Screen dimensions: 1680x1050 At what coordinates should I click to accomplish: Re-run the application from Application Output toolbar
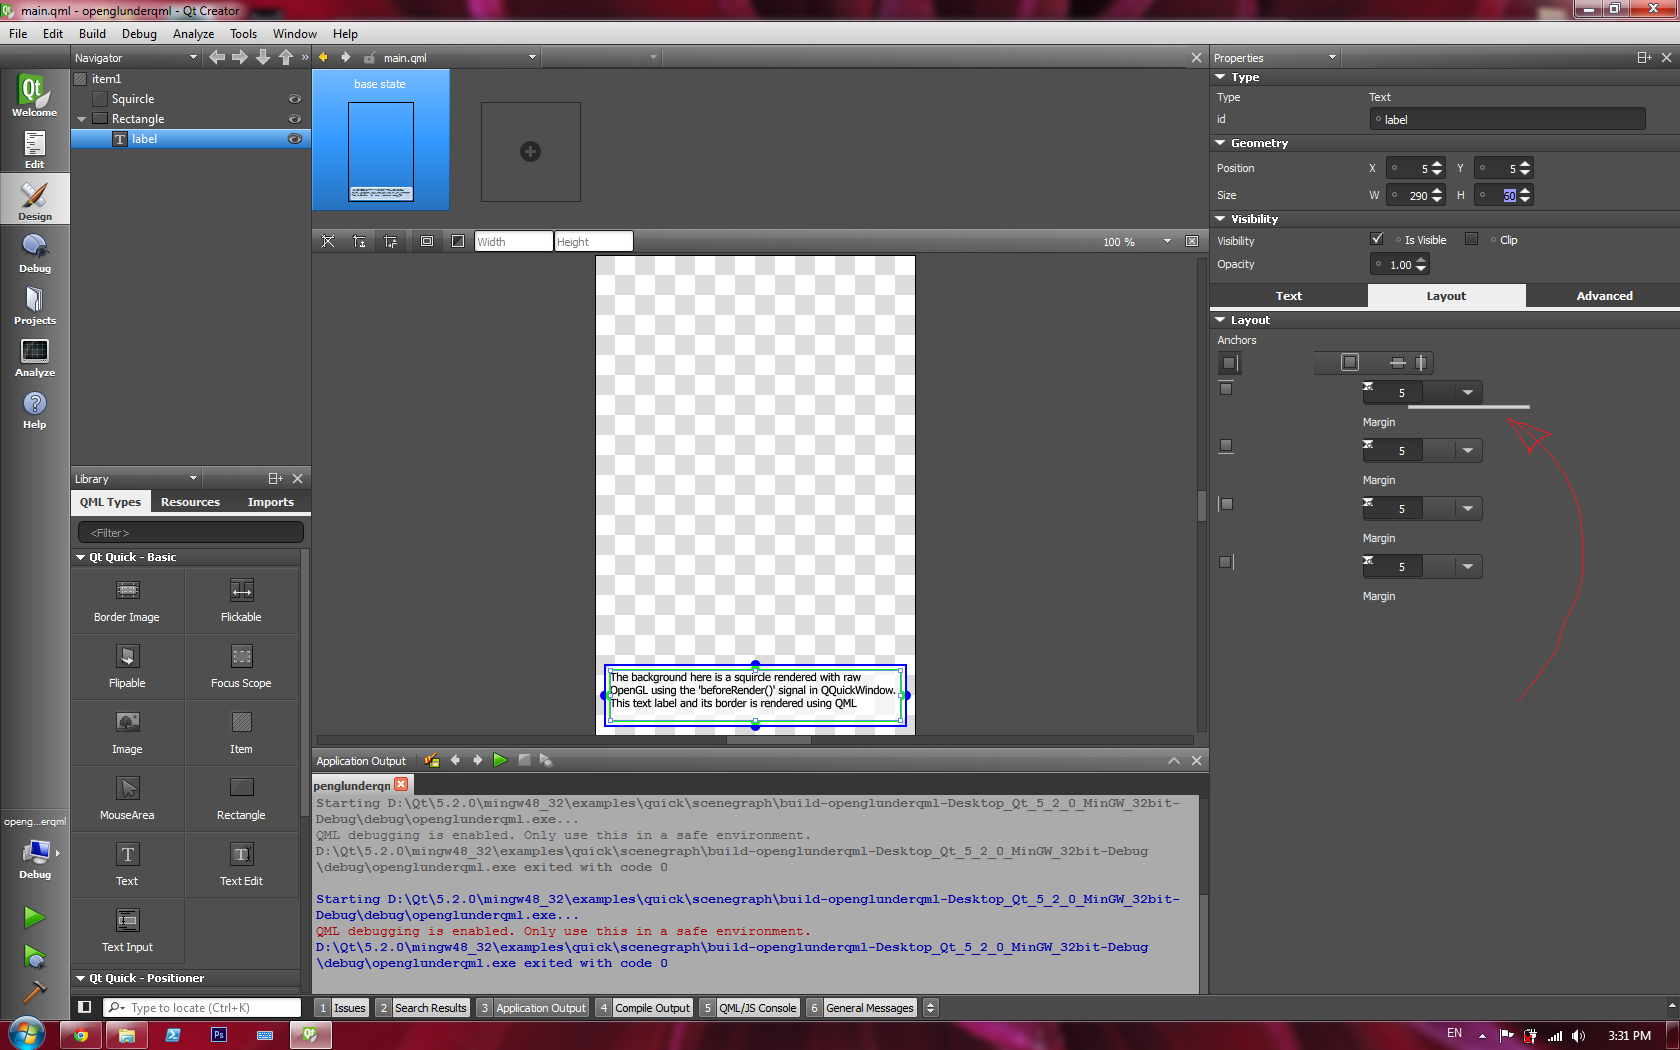500,760
